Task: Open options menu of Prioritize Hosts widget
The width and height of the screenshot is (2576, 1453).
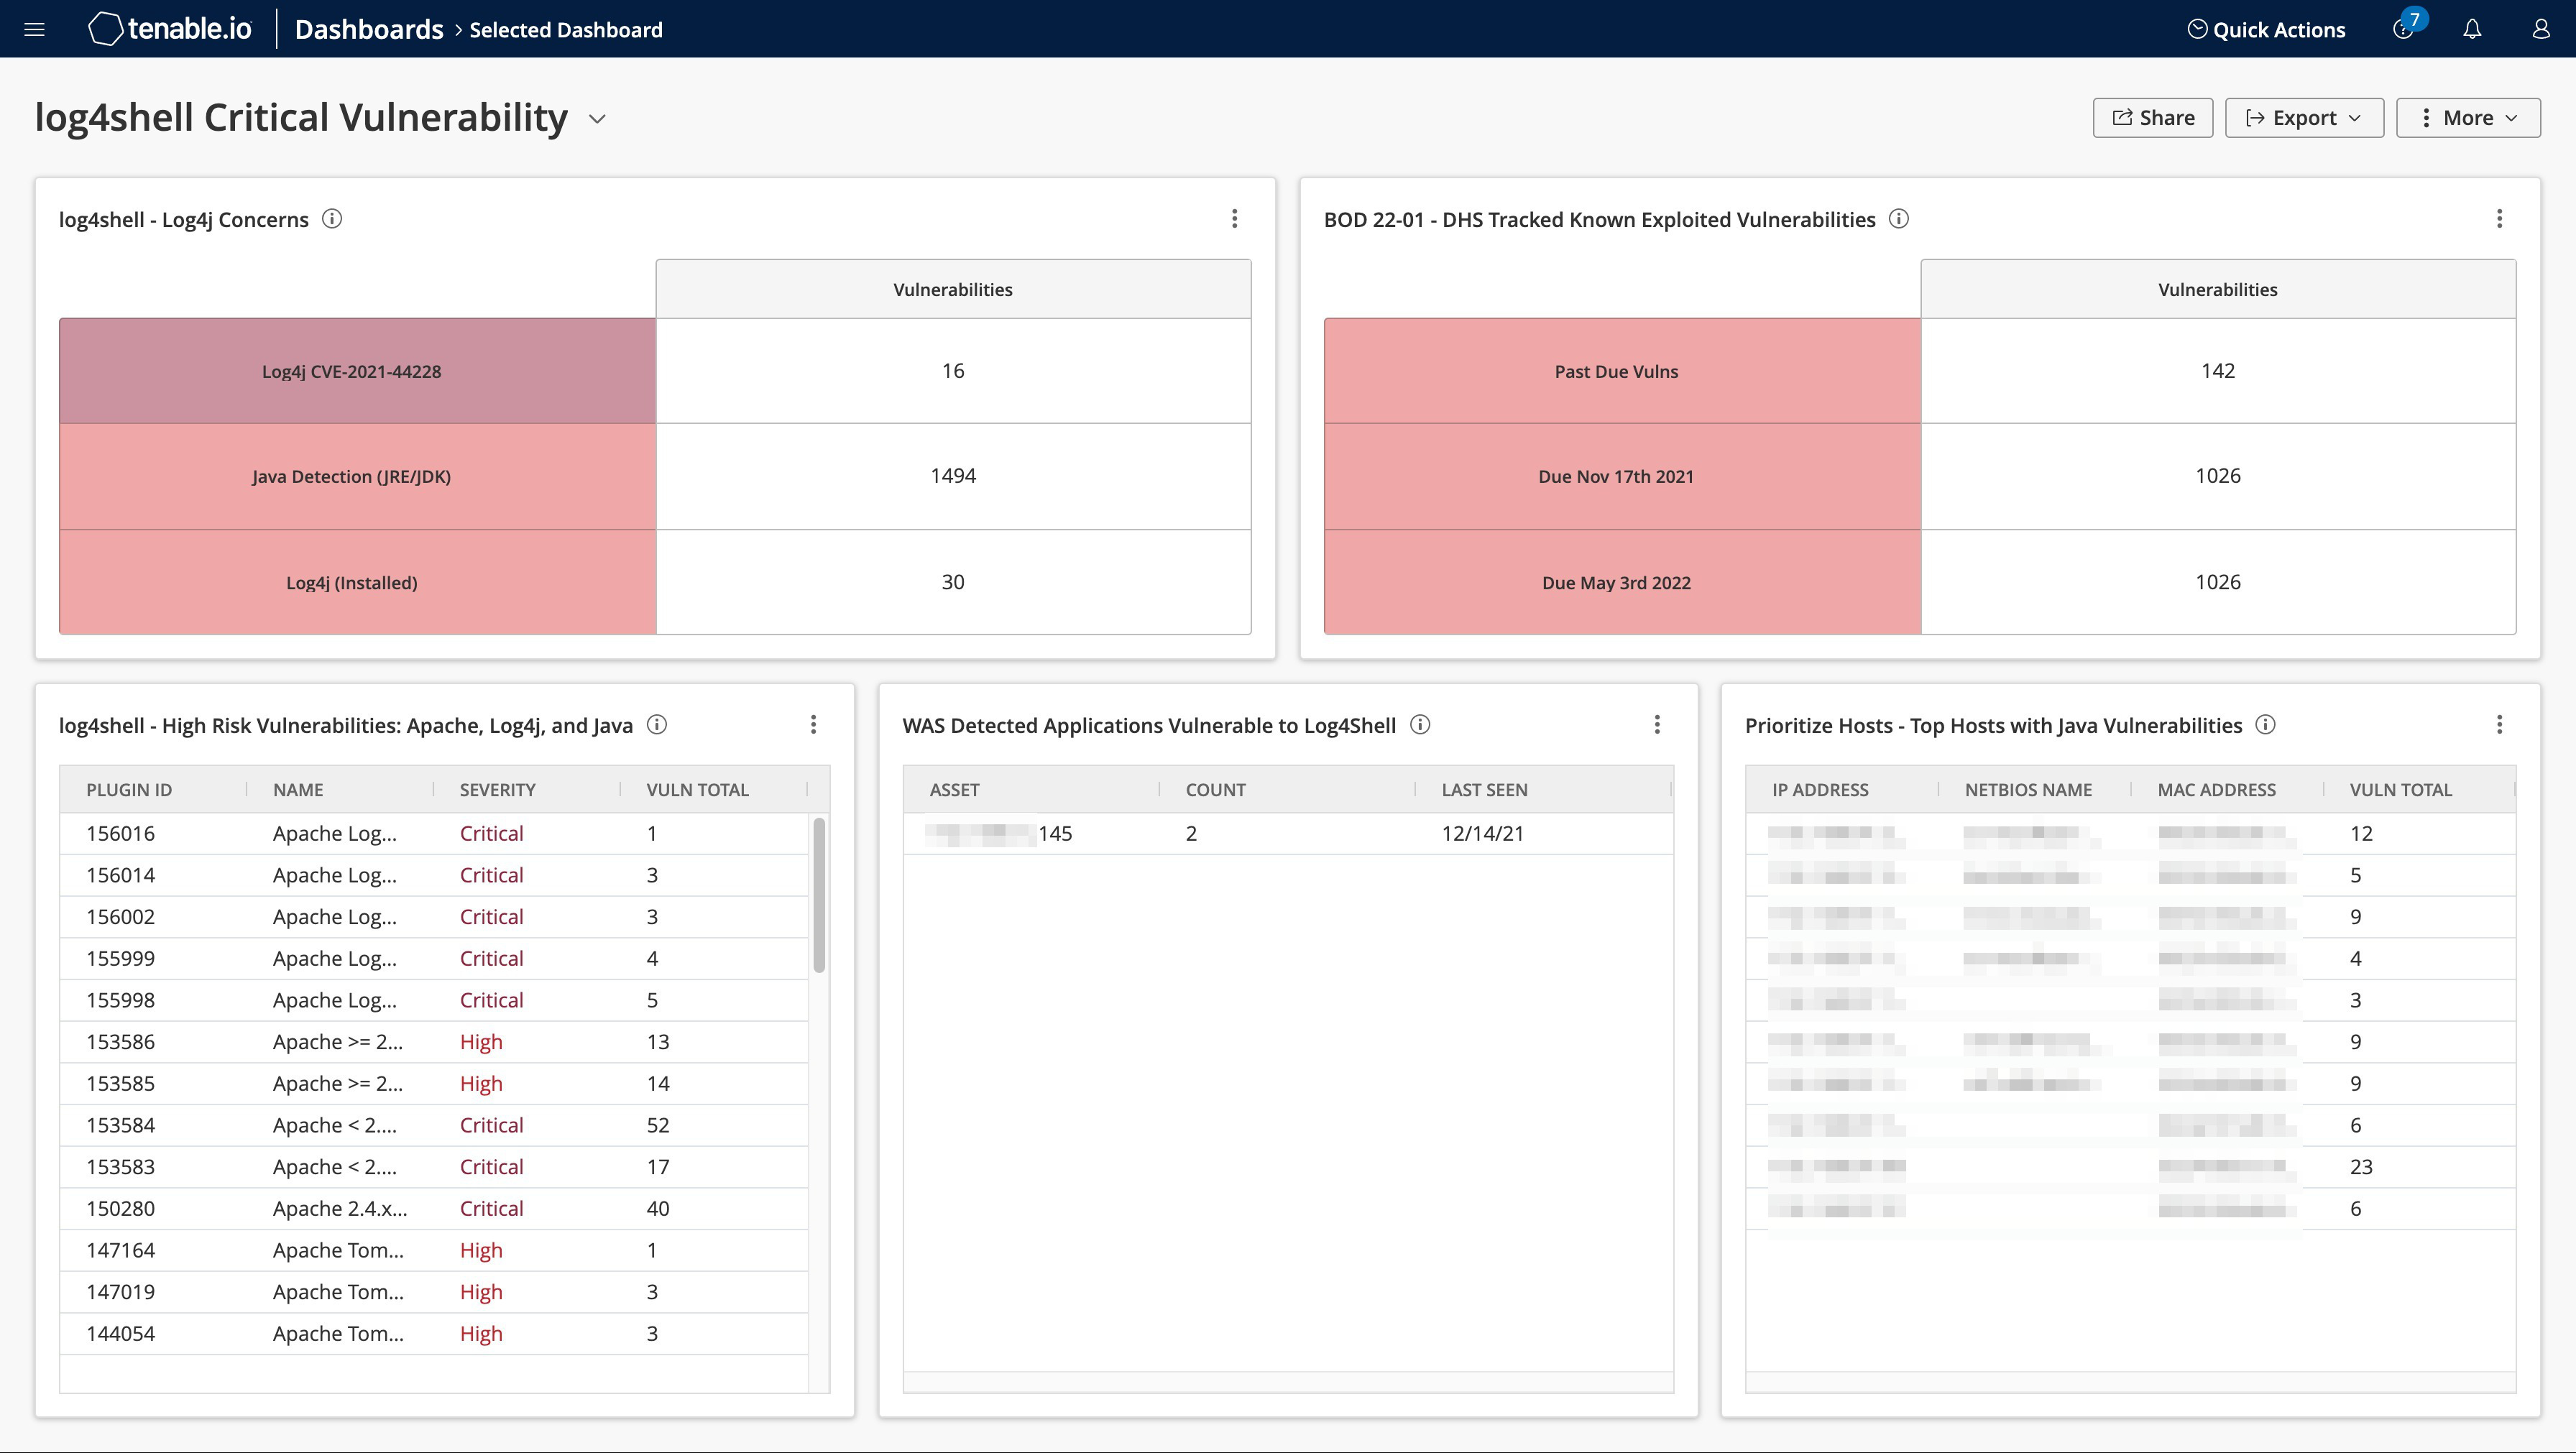Action: pyautogui.click(x=2500, y=725)
